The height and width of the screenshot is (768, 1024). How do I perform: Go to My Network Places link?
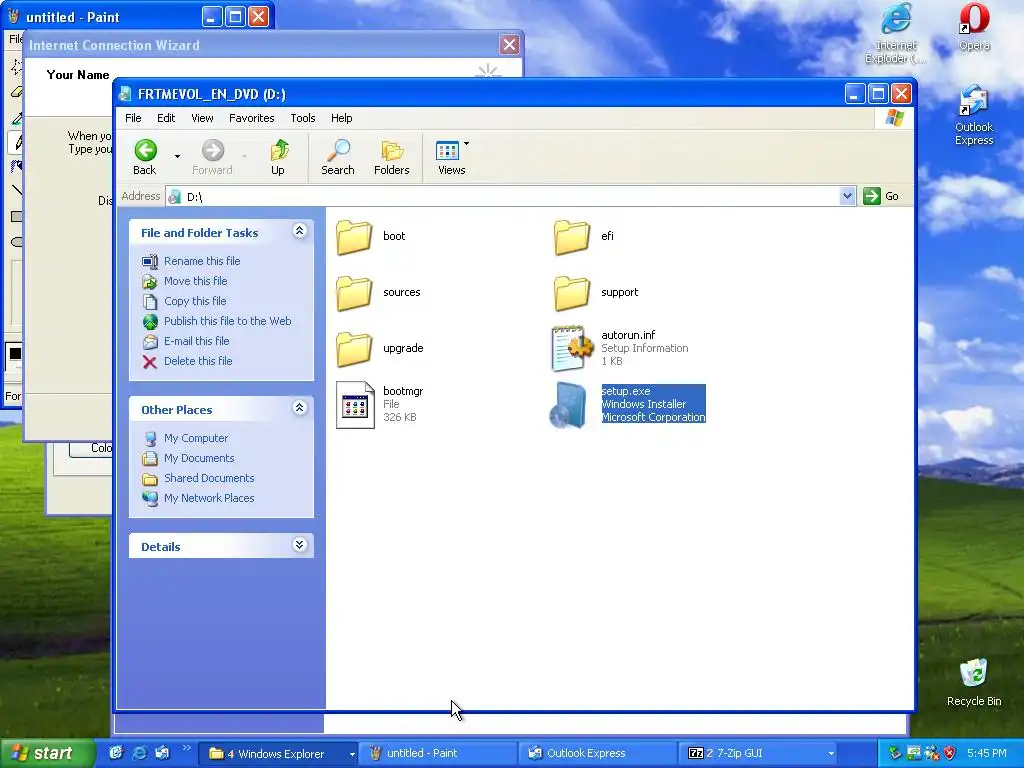tap(209, 498)
